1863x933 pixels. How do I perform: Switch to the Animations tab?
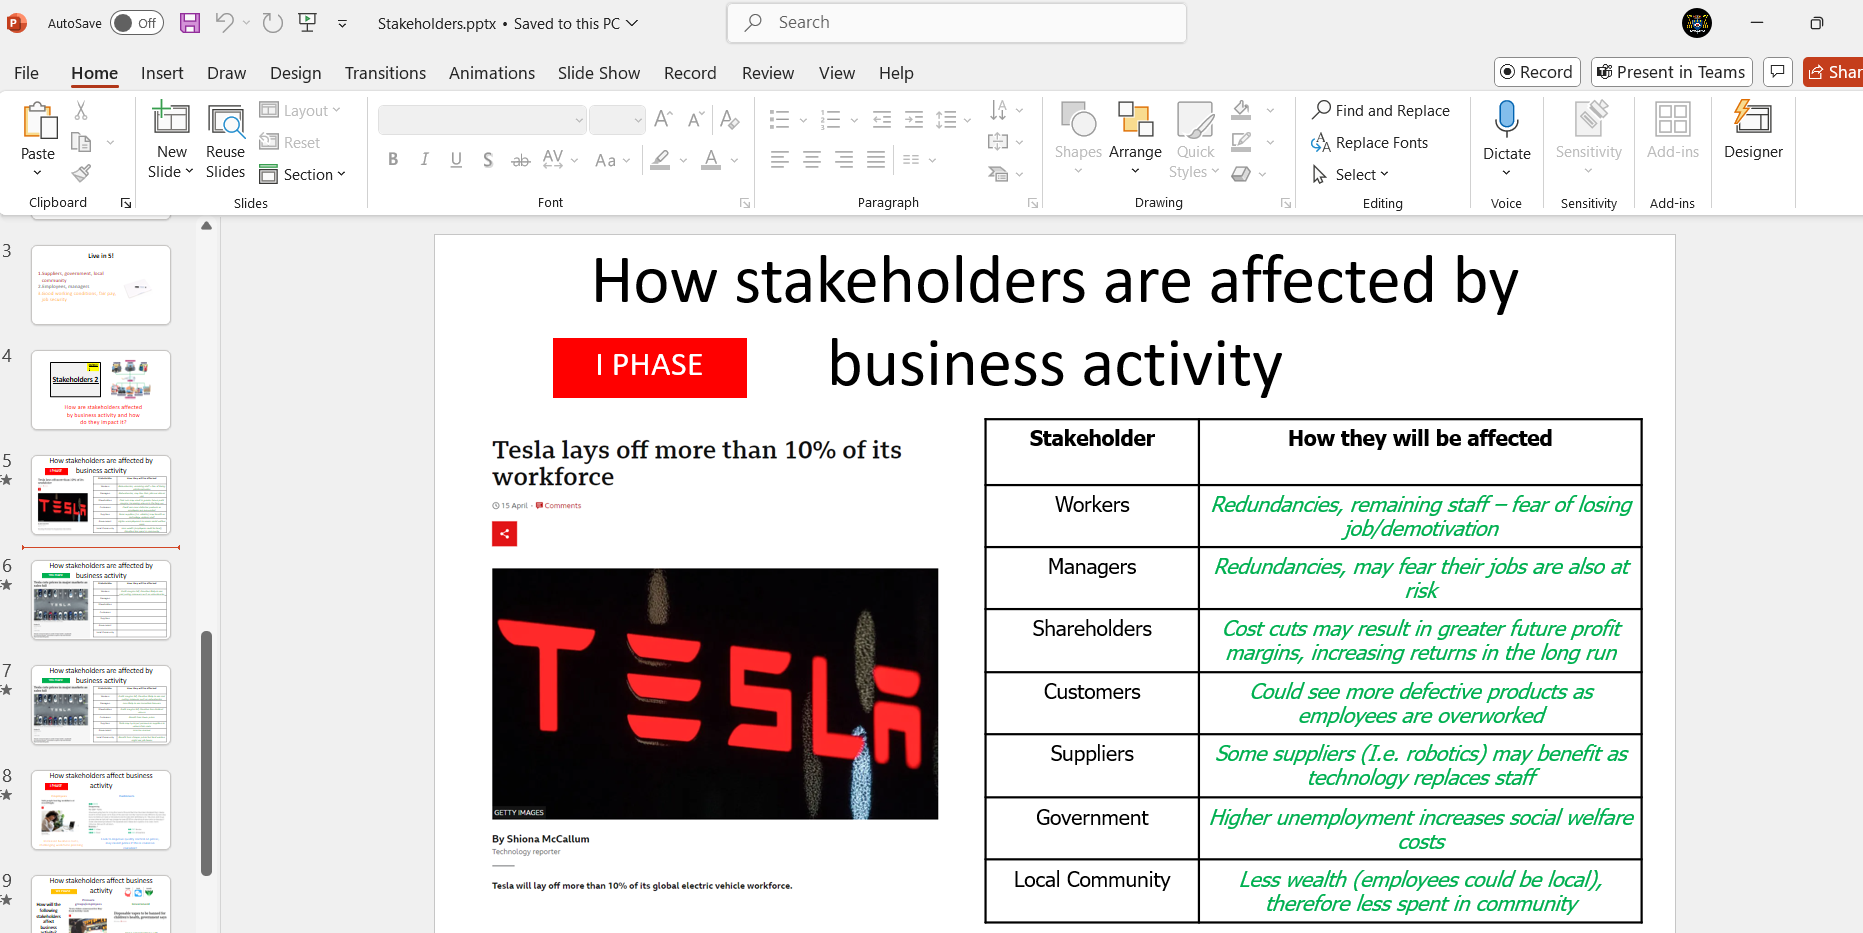coord(492,73)
